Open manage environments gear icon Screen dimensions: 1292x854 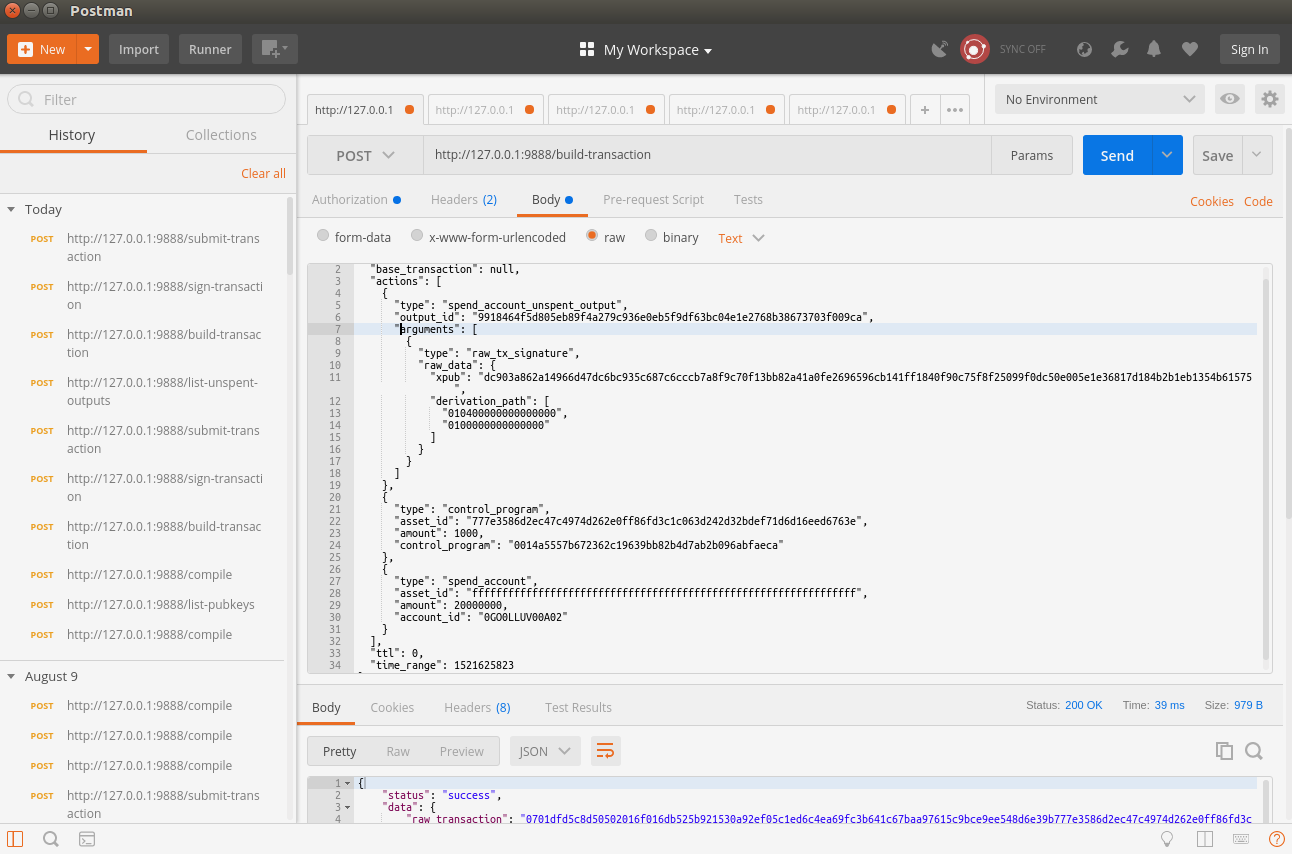[1269, 99]
